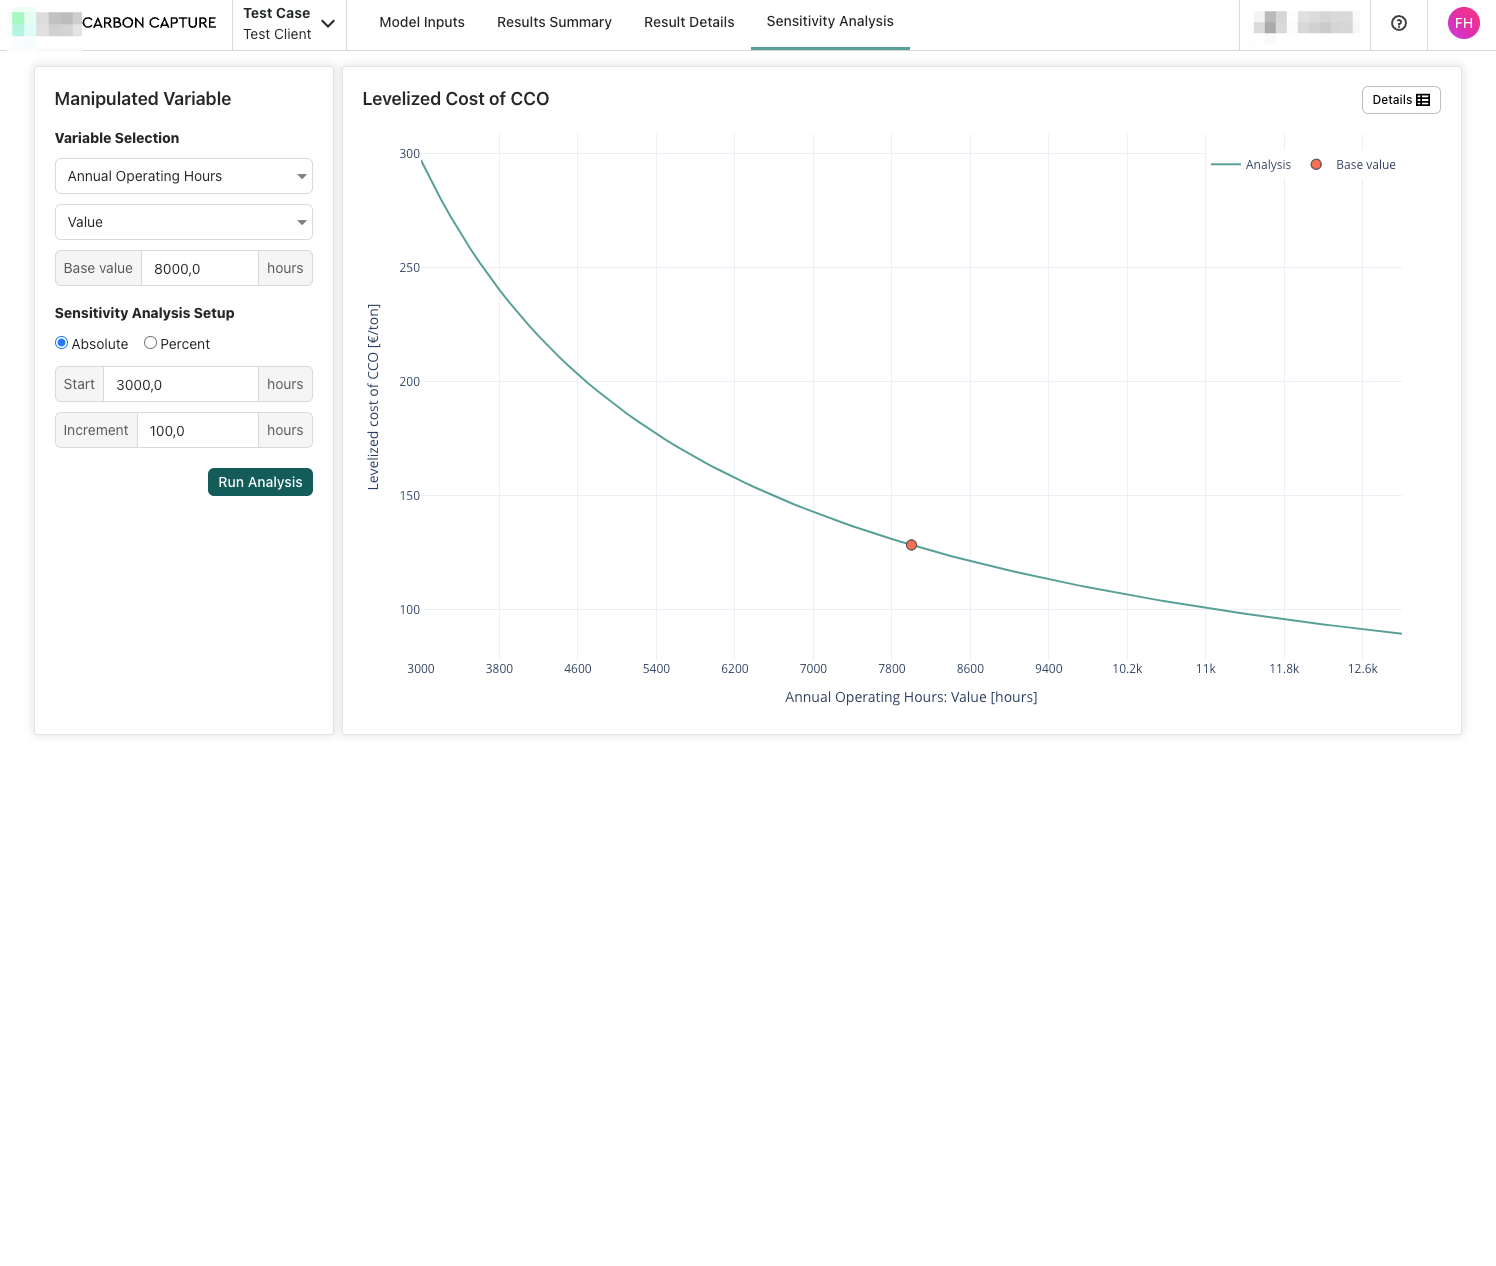Focus the Start hours input field
The image size is (1496, 1266).
pos(180,385)
